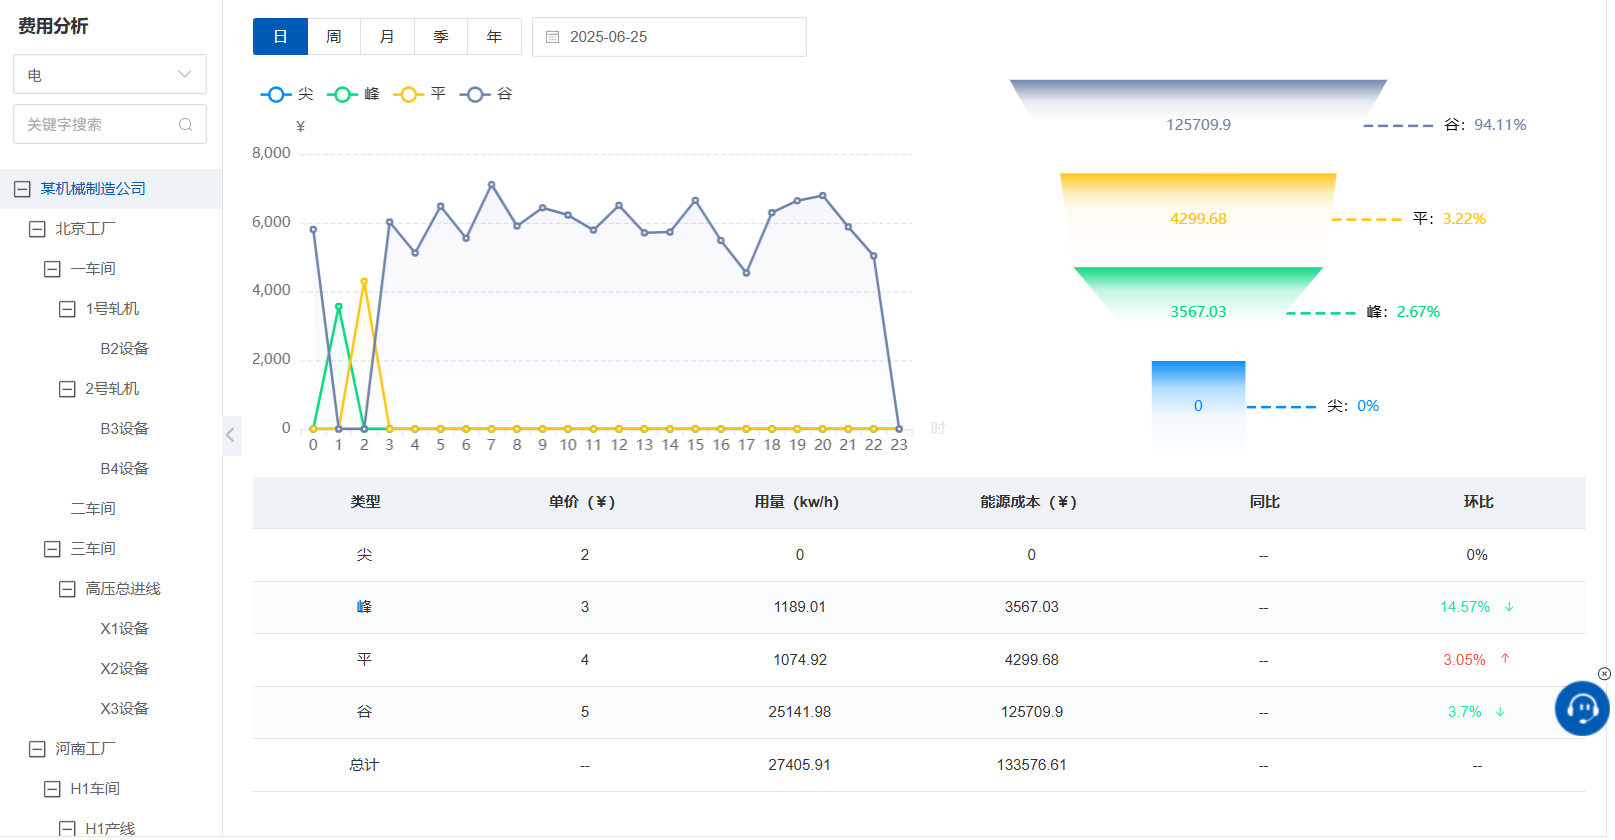Collapse the 1号轧机 node icon
The width and height of the screenshot is (1615, 840).
(67, 309)
